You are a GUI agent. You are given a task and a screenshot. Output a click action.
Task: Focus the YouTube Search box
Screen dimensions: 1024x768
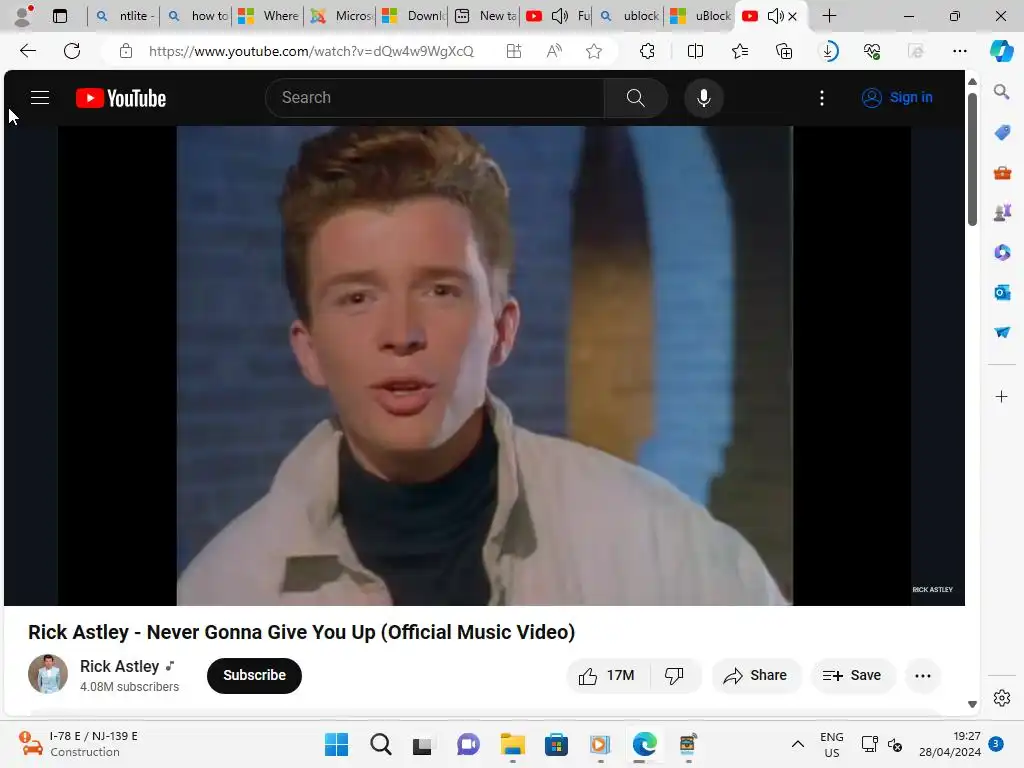click(x=435, y=98)
